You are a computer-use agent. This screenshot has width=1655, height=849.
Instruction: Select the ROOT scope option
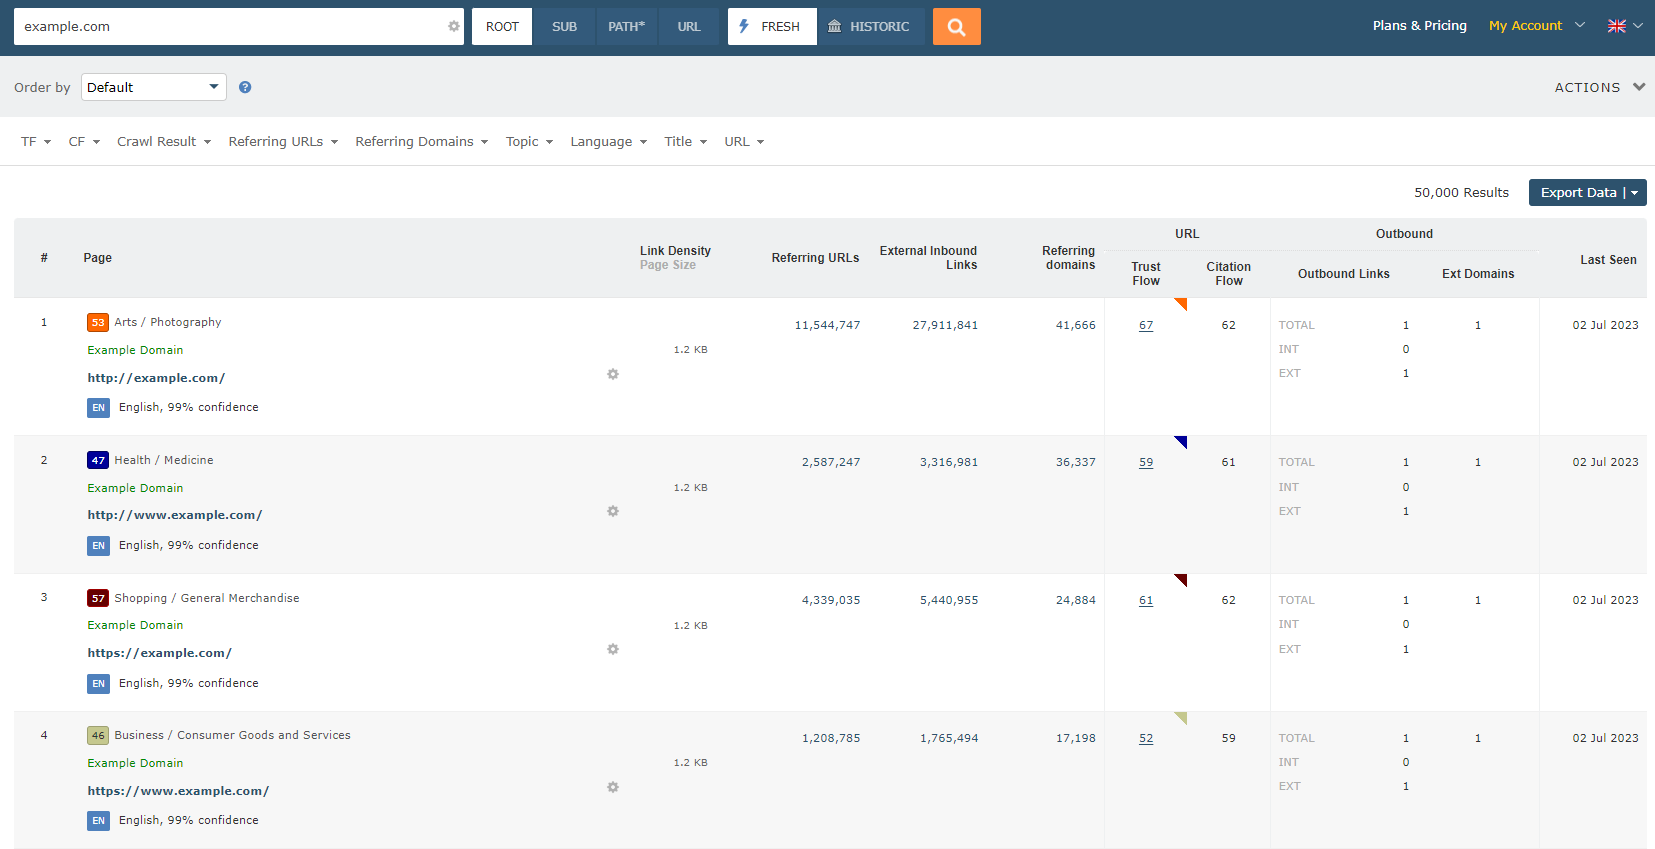[502, 27]
